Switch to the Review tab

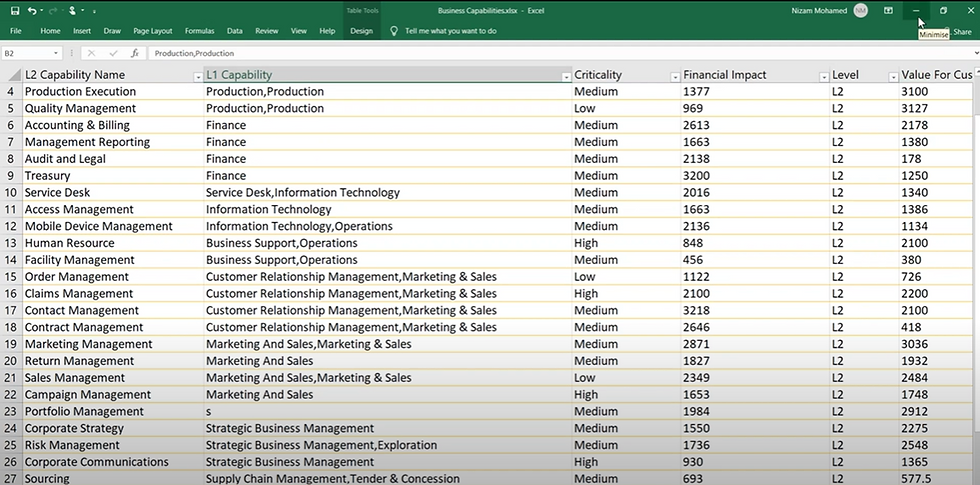tap(267, 31)
